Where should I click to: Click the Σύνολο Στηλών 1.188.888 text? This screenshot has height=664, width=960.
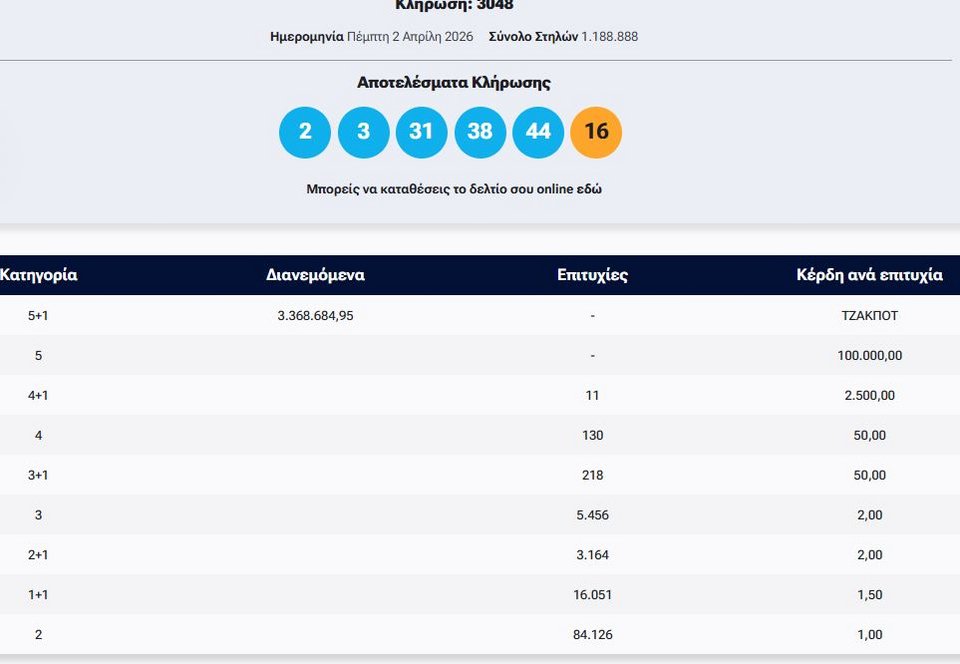[x=563, y=37]
